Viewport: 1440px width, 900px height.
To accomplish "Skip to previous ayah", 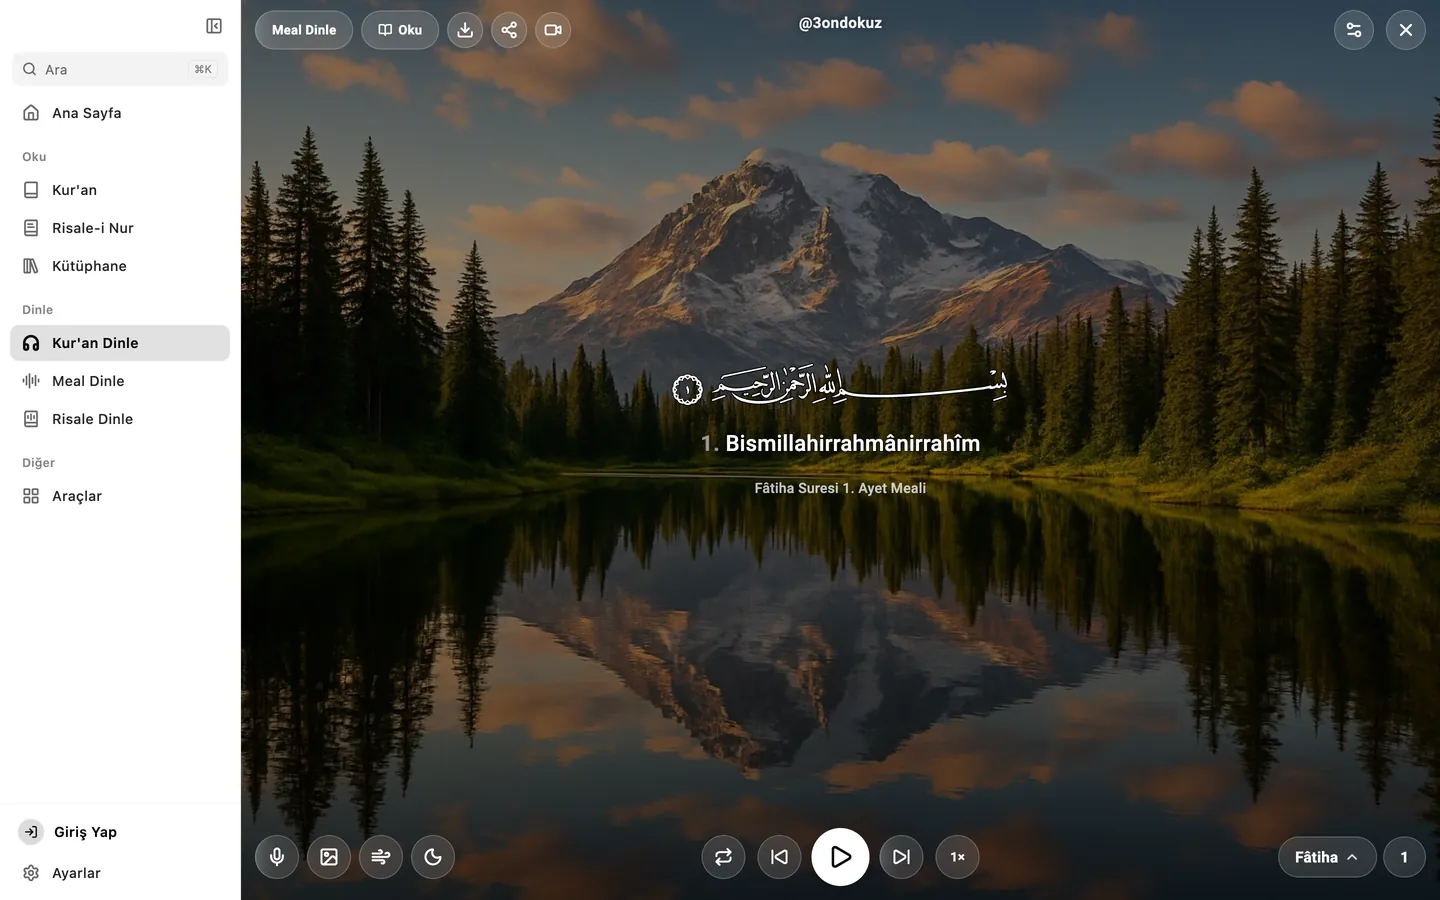I will (780, 857).
